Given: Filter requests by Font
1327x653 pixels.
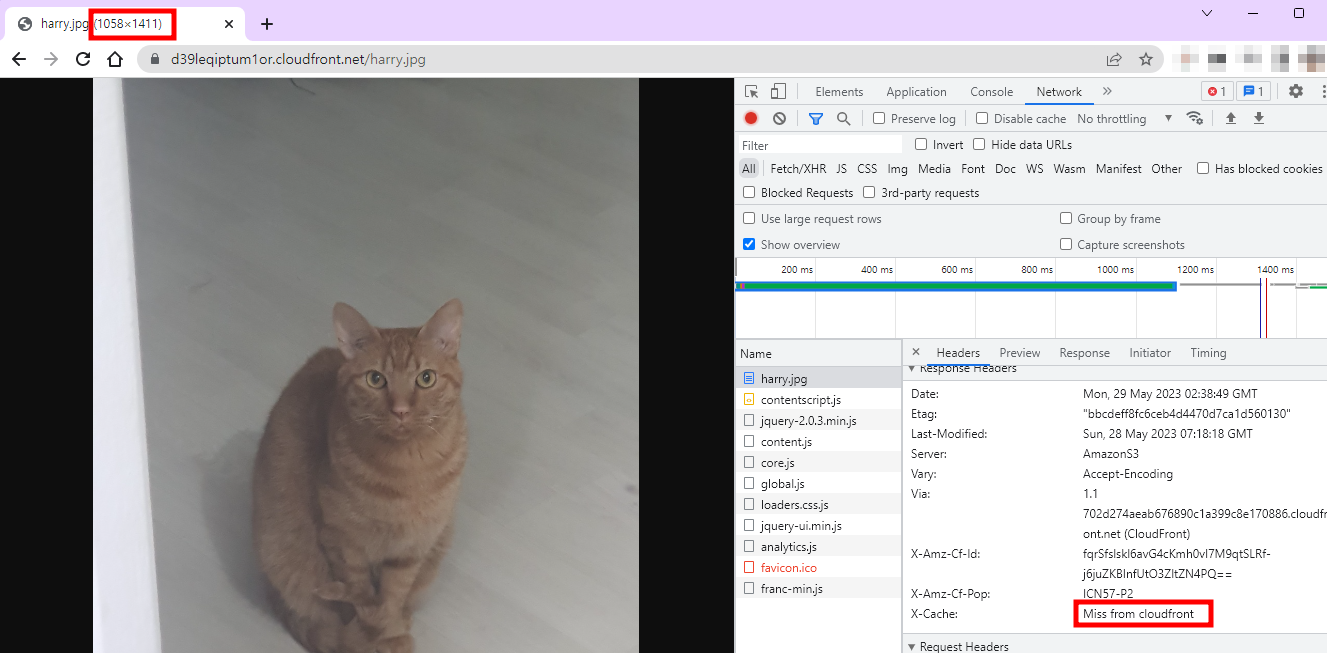Looking at the screenshot, I should pyautogui.click(x=973, y=168).
